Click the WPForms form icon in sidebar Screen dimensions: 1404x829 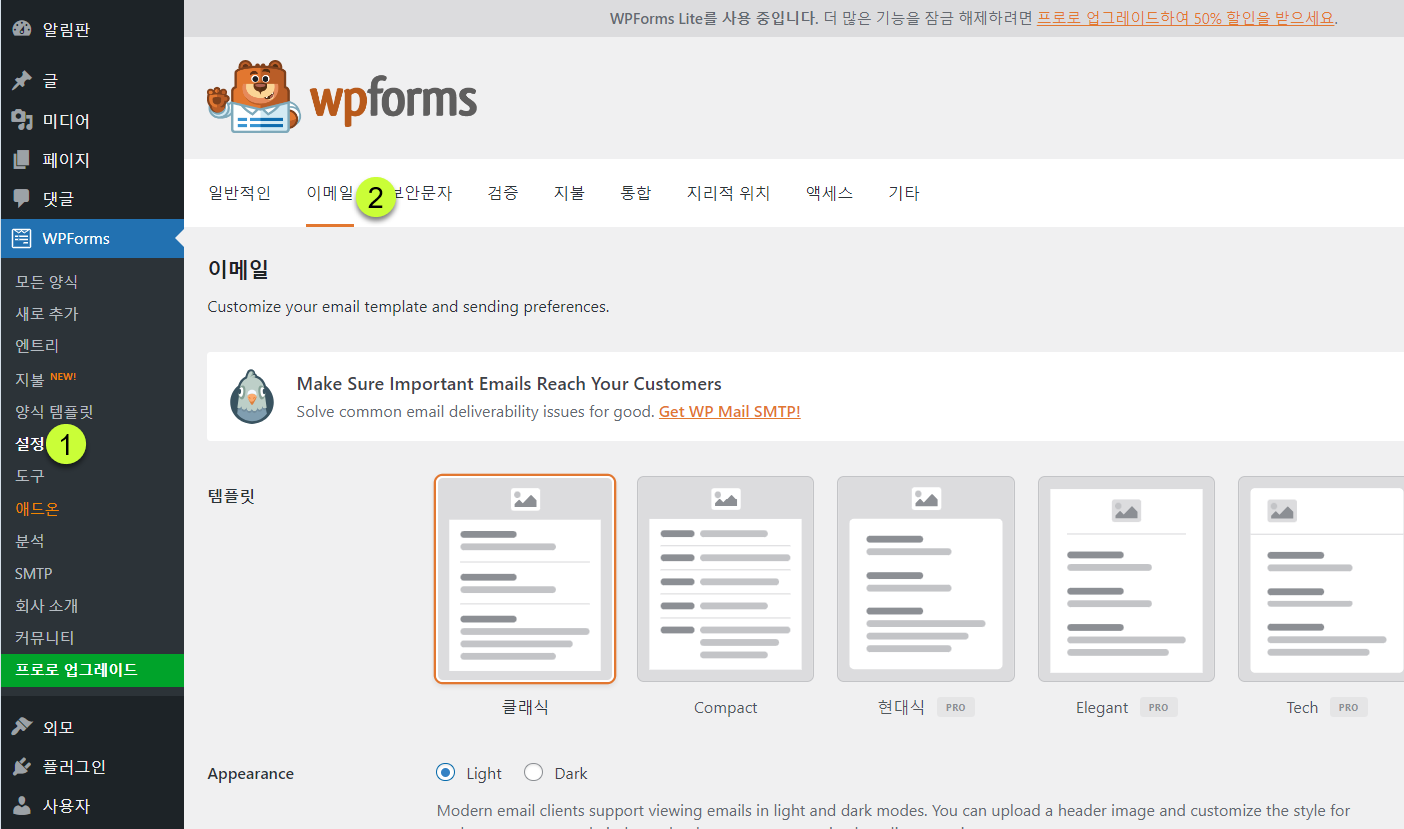click(x=22, y=238)
